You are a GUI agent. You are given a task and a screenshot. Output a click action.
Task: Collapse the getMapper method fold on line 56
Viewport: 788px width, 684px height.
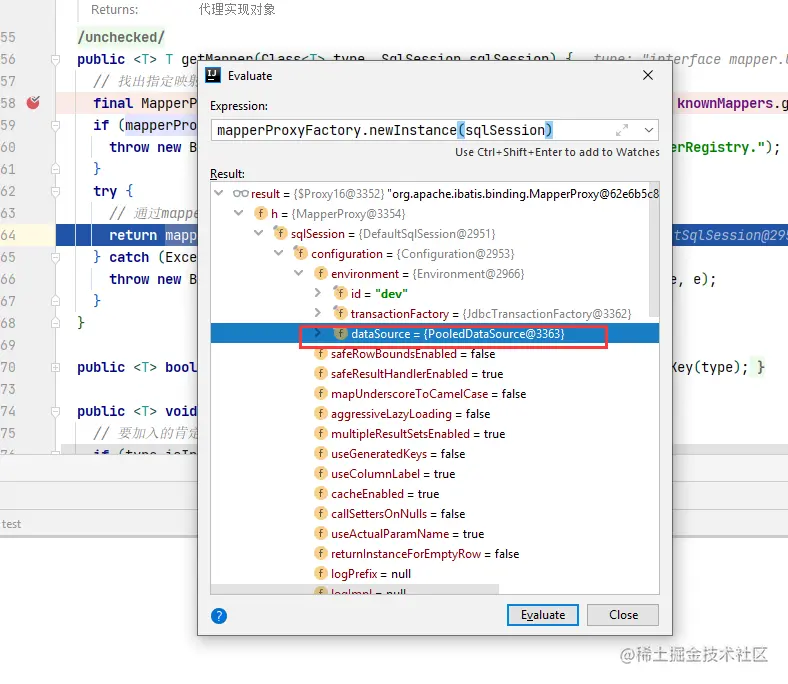pos(55,59)
